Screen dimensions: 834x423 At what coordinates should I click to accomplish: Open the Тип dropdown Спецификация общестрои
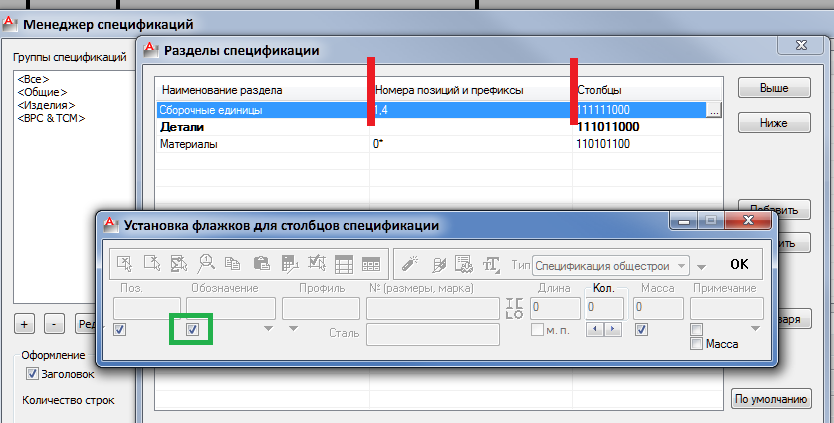tap(611, 266)
